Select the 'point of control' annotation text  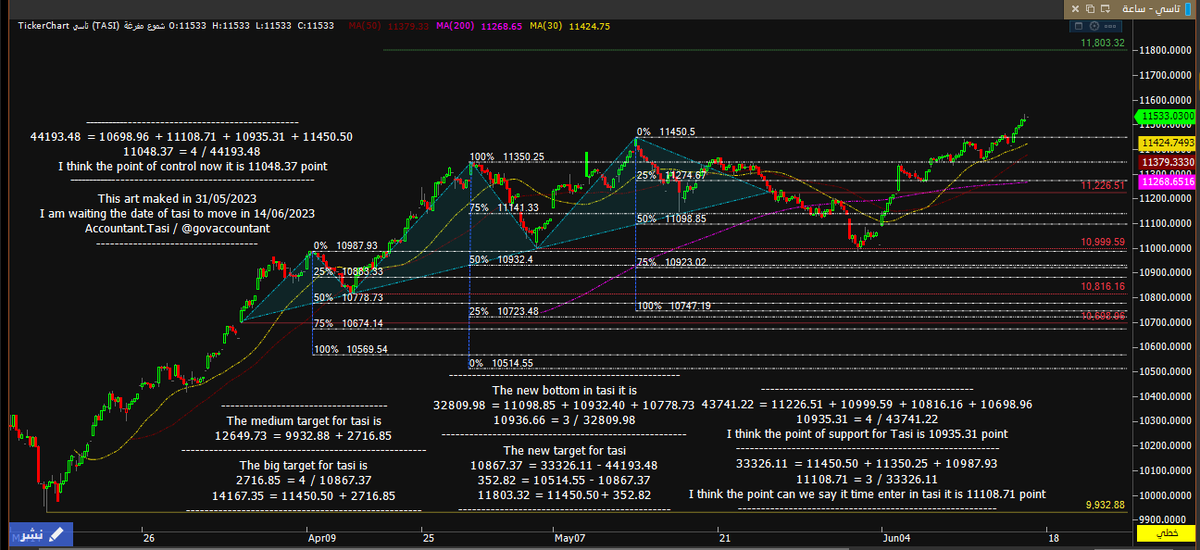click(x=192, y=166)
